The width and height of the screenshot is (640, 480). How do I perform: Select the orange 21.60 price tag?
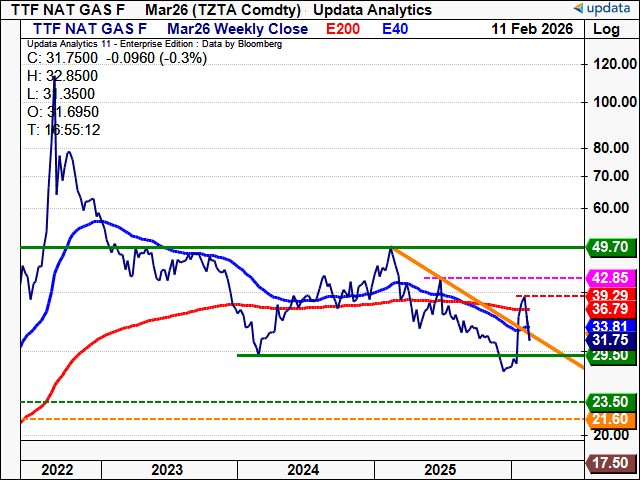(610, 419)
